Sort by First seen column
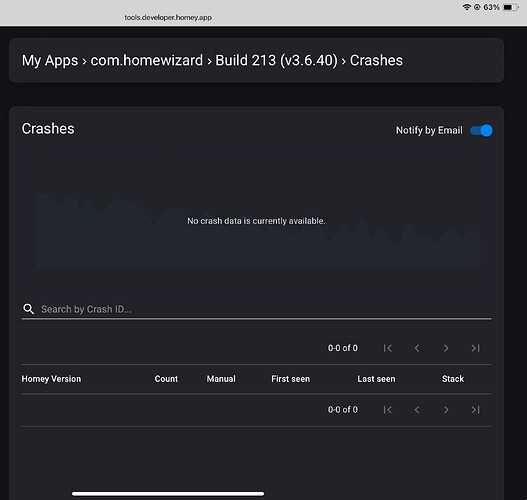Viewport: 527px width, 500px height. [x=291, y=379]
